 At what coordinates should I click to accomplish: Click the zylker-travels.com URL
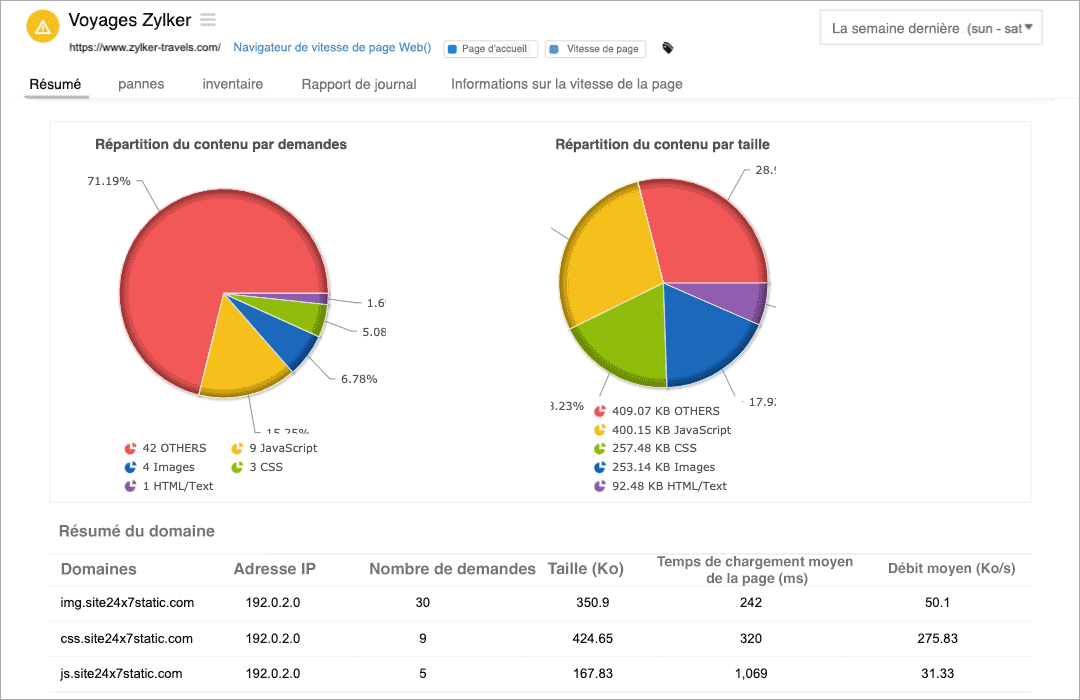(x=144, y=46)
